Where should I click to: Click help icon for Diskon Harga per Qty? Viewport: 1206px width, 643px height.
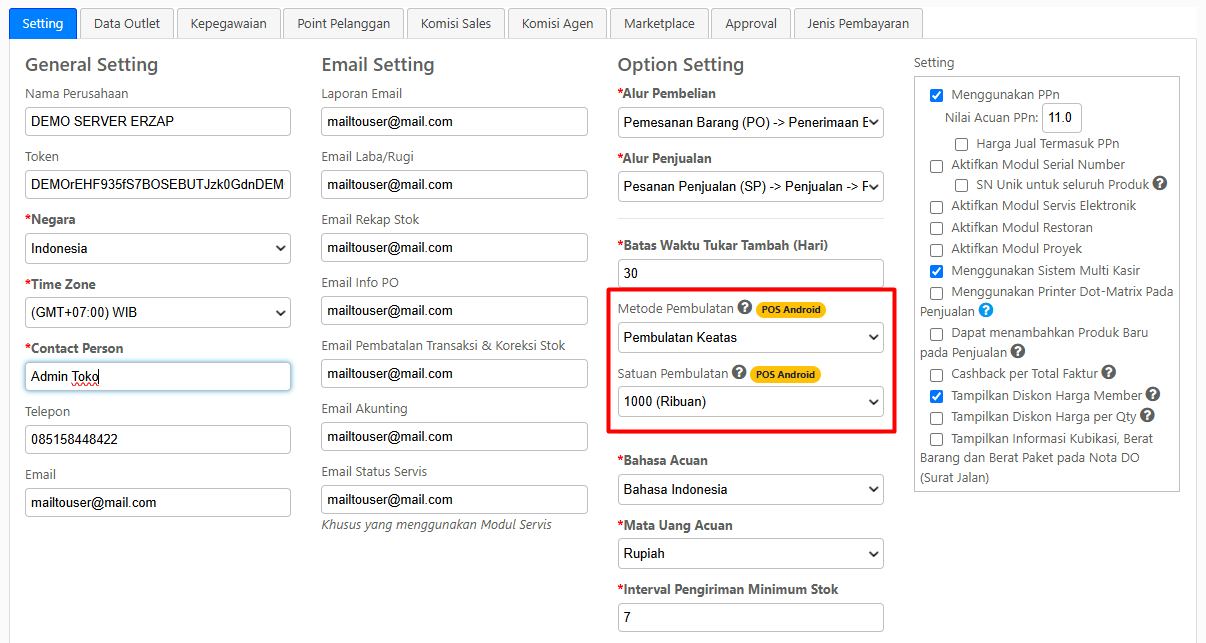tap(1147, 416)
